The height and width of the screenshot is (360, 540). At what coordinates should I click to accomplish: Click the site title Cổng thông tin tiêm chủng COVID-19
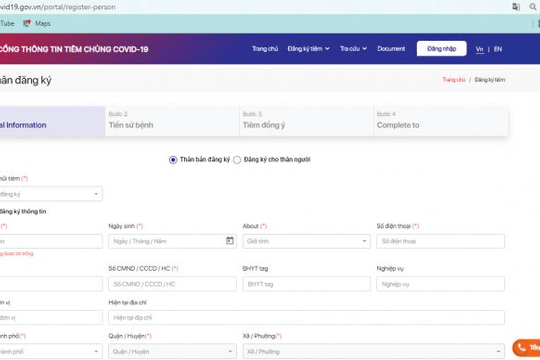74,49
